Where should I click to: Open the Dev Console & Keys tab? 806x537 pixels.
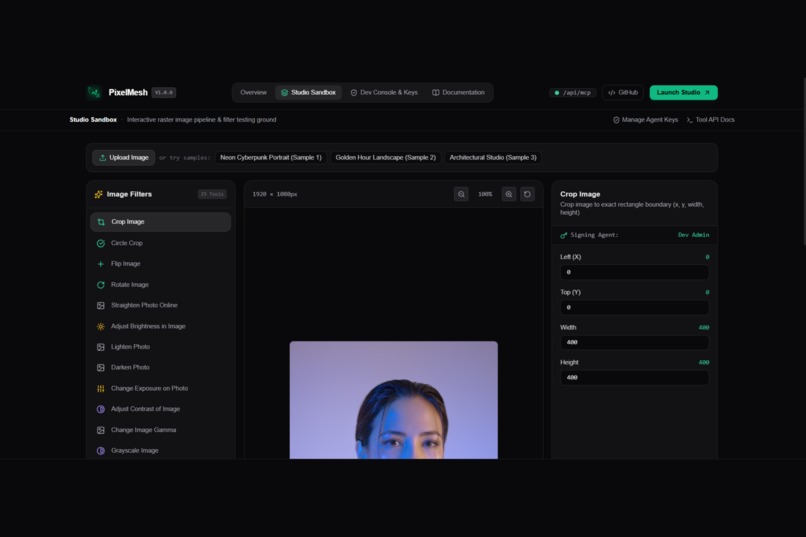pyautogui.click(x=384, y=92)
